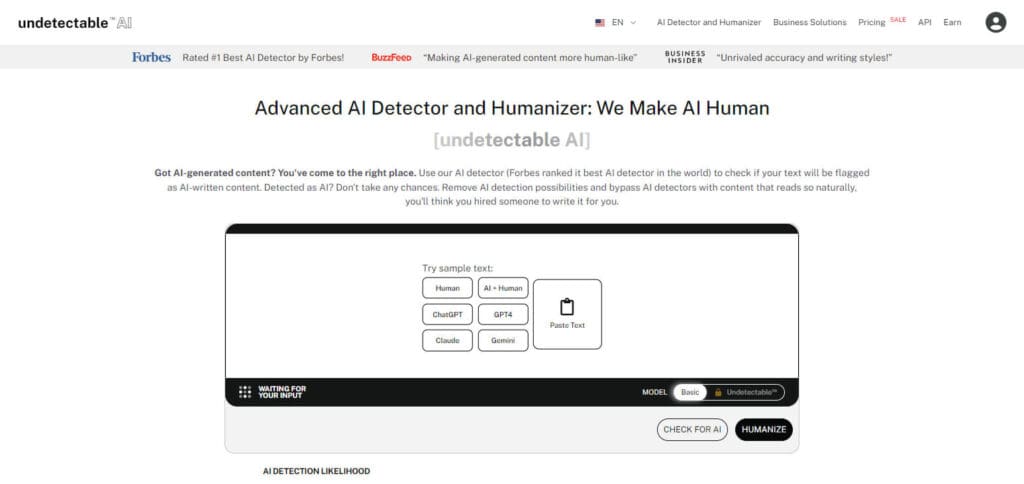Screen dimensions: 1024x484
Task: Click the Forbes logo in banner
Action: tap(151, 57)
